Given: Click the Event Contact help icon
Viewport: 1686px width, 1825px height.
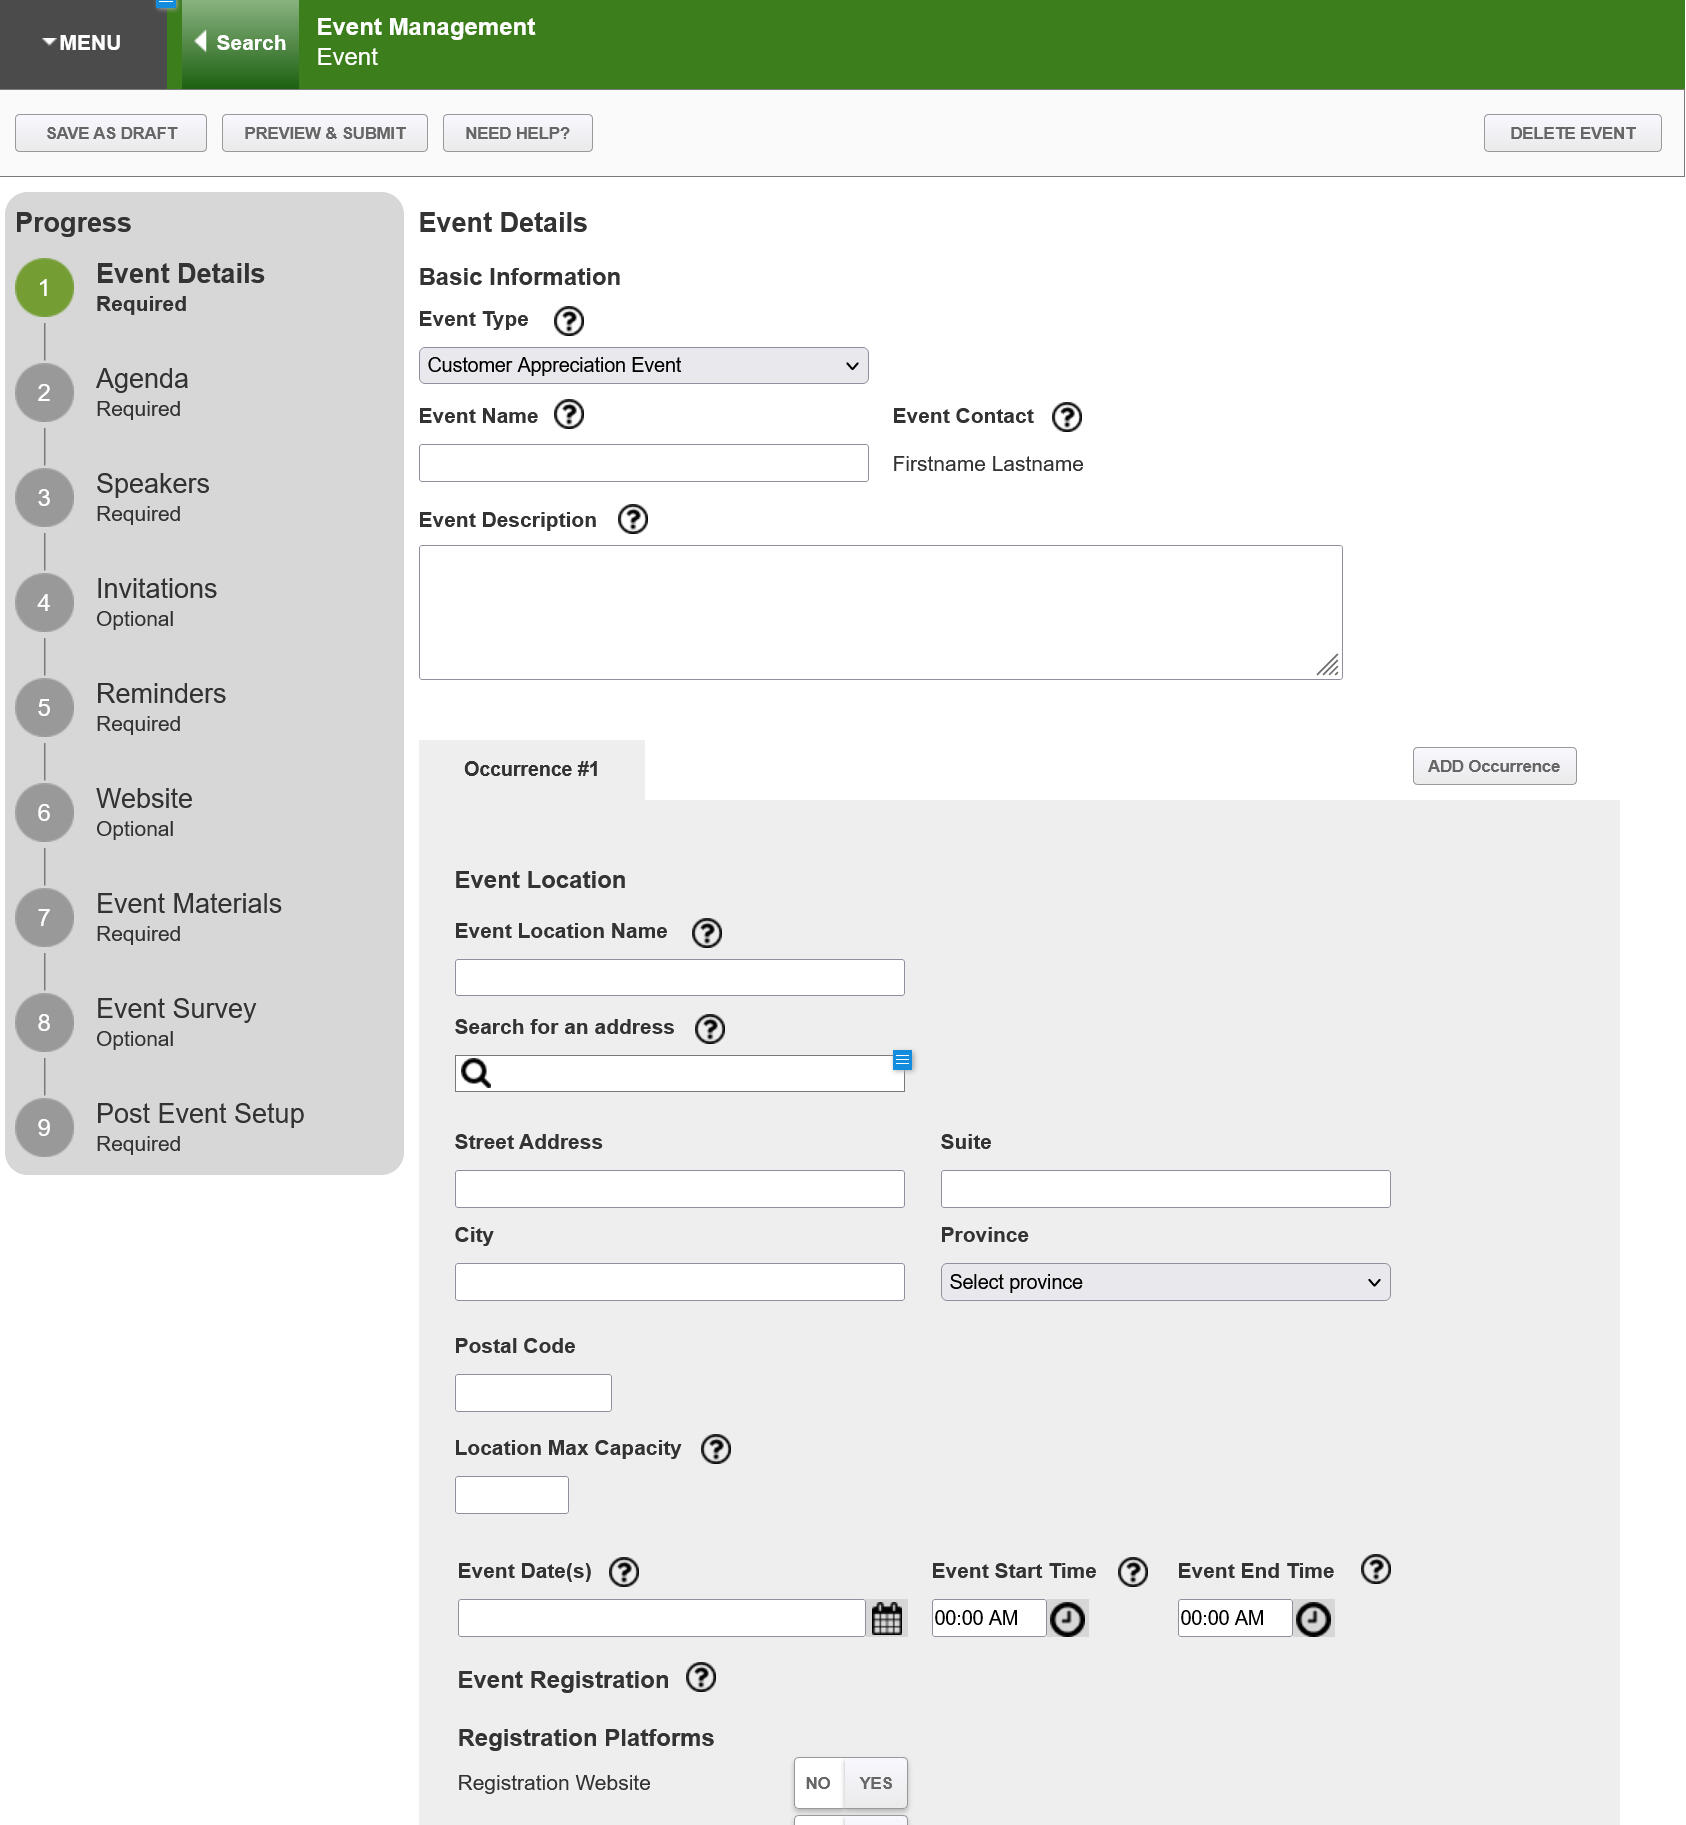Looking at the screenshot, I should 1066,417.
